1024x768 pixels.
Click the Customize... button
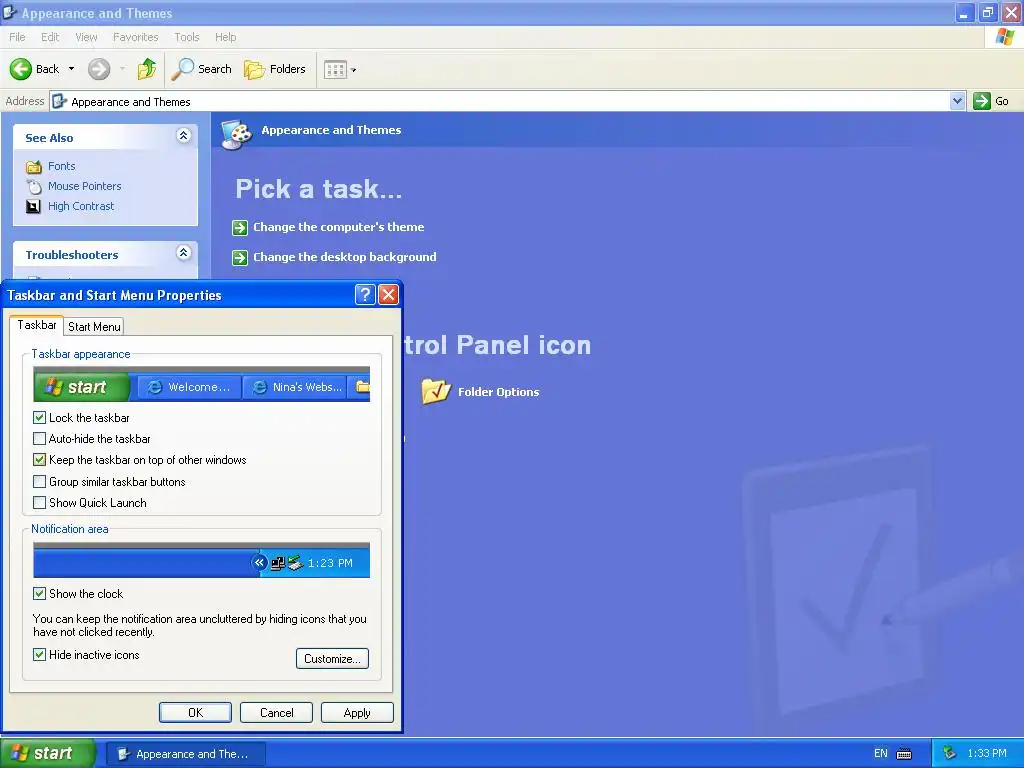[332, 658]
